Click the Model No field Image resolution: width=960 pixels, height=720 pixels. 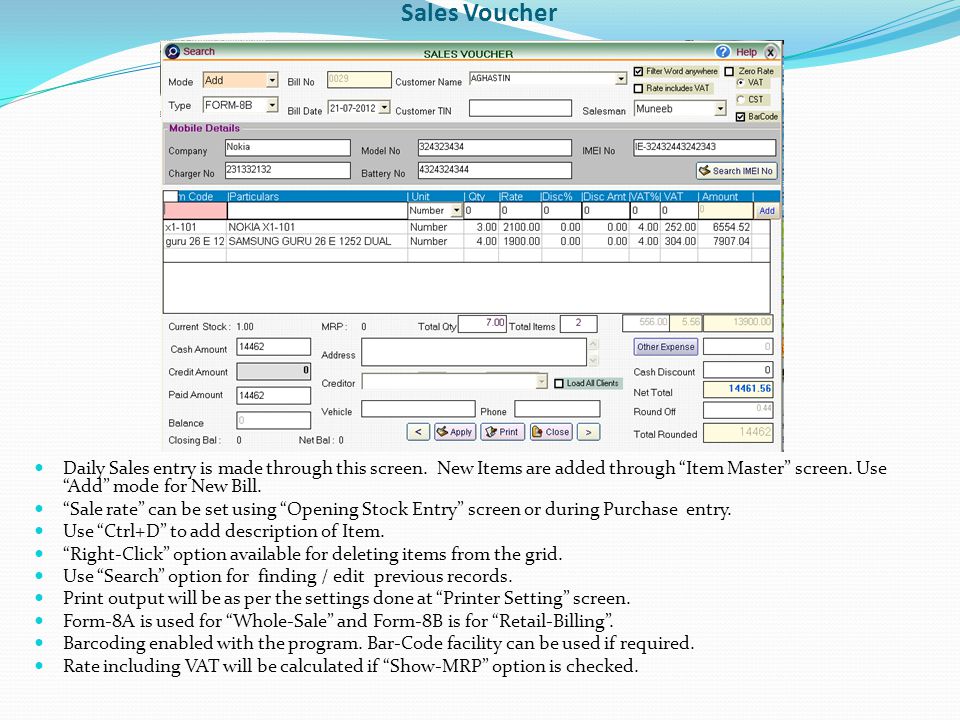pos(495,148)
